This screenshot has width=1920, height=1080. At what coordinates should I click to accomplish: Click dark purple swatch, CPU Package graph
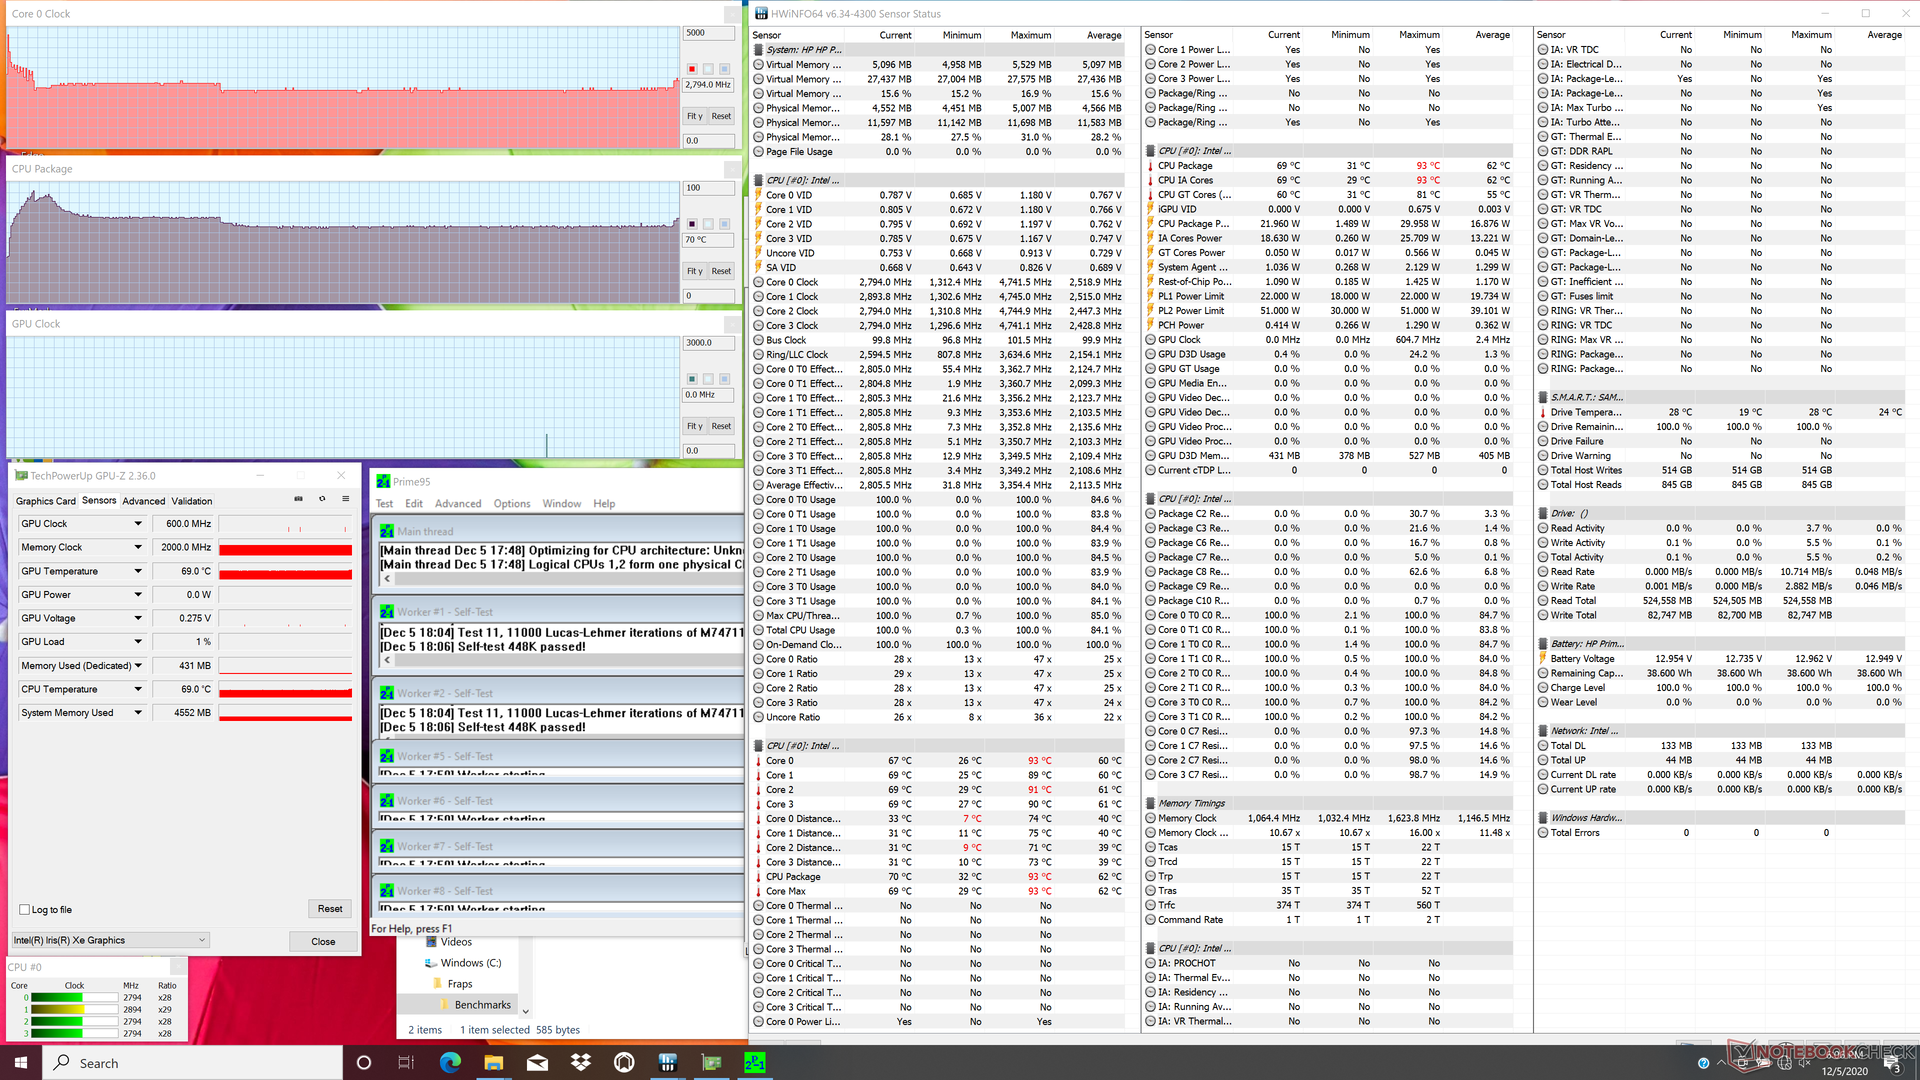[x=692, y=224]
